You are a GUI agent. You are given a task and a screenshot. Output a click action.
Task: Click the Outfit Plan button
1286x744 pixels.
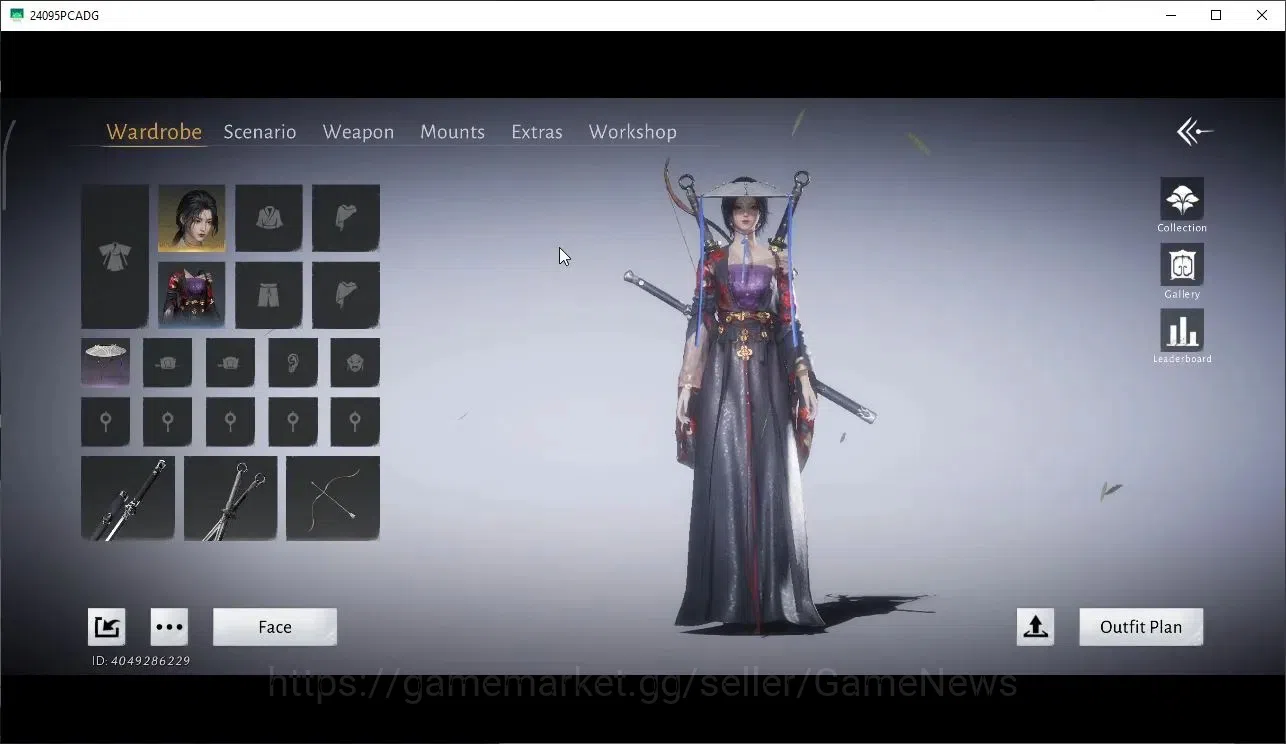(x=1141, y=627)
